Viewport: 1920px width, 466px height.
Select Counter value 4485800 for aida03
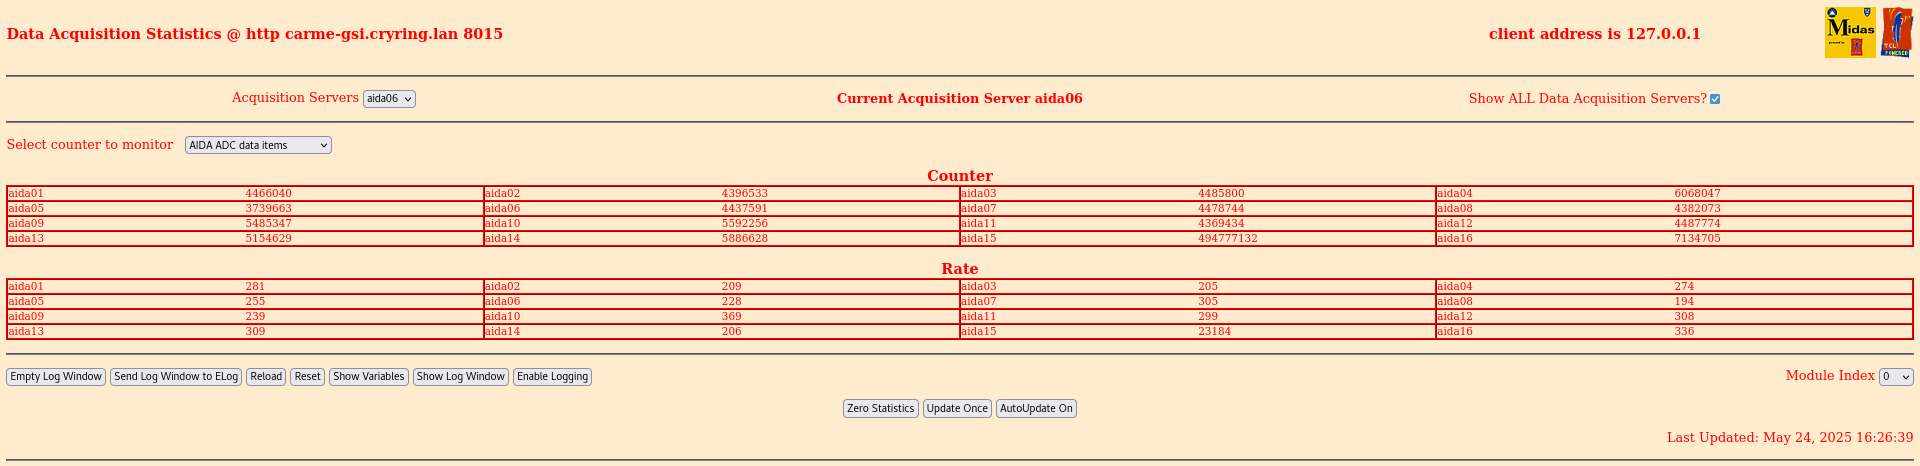(1222, 194)
